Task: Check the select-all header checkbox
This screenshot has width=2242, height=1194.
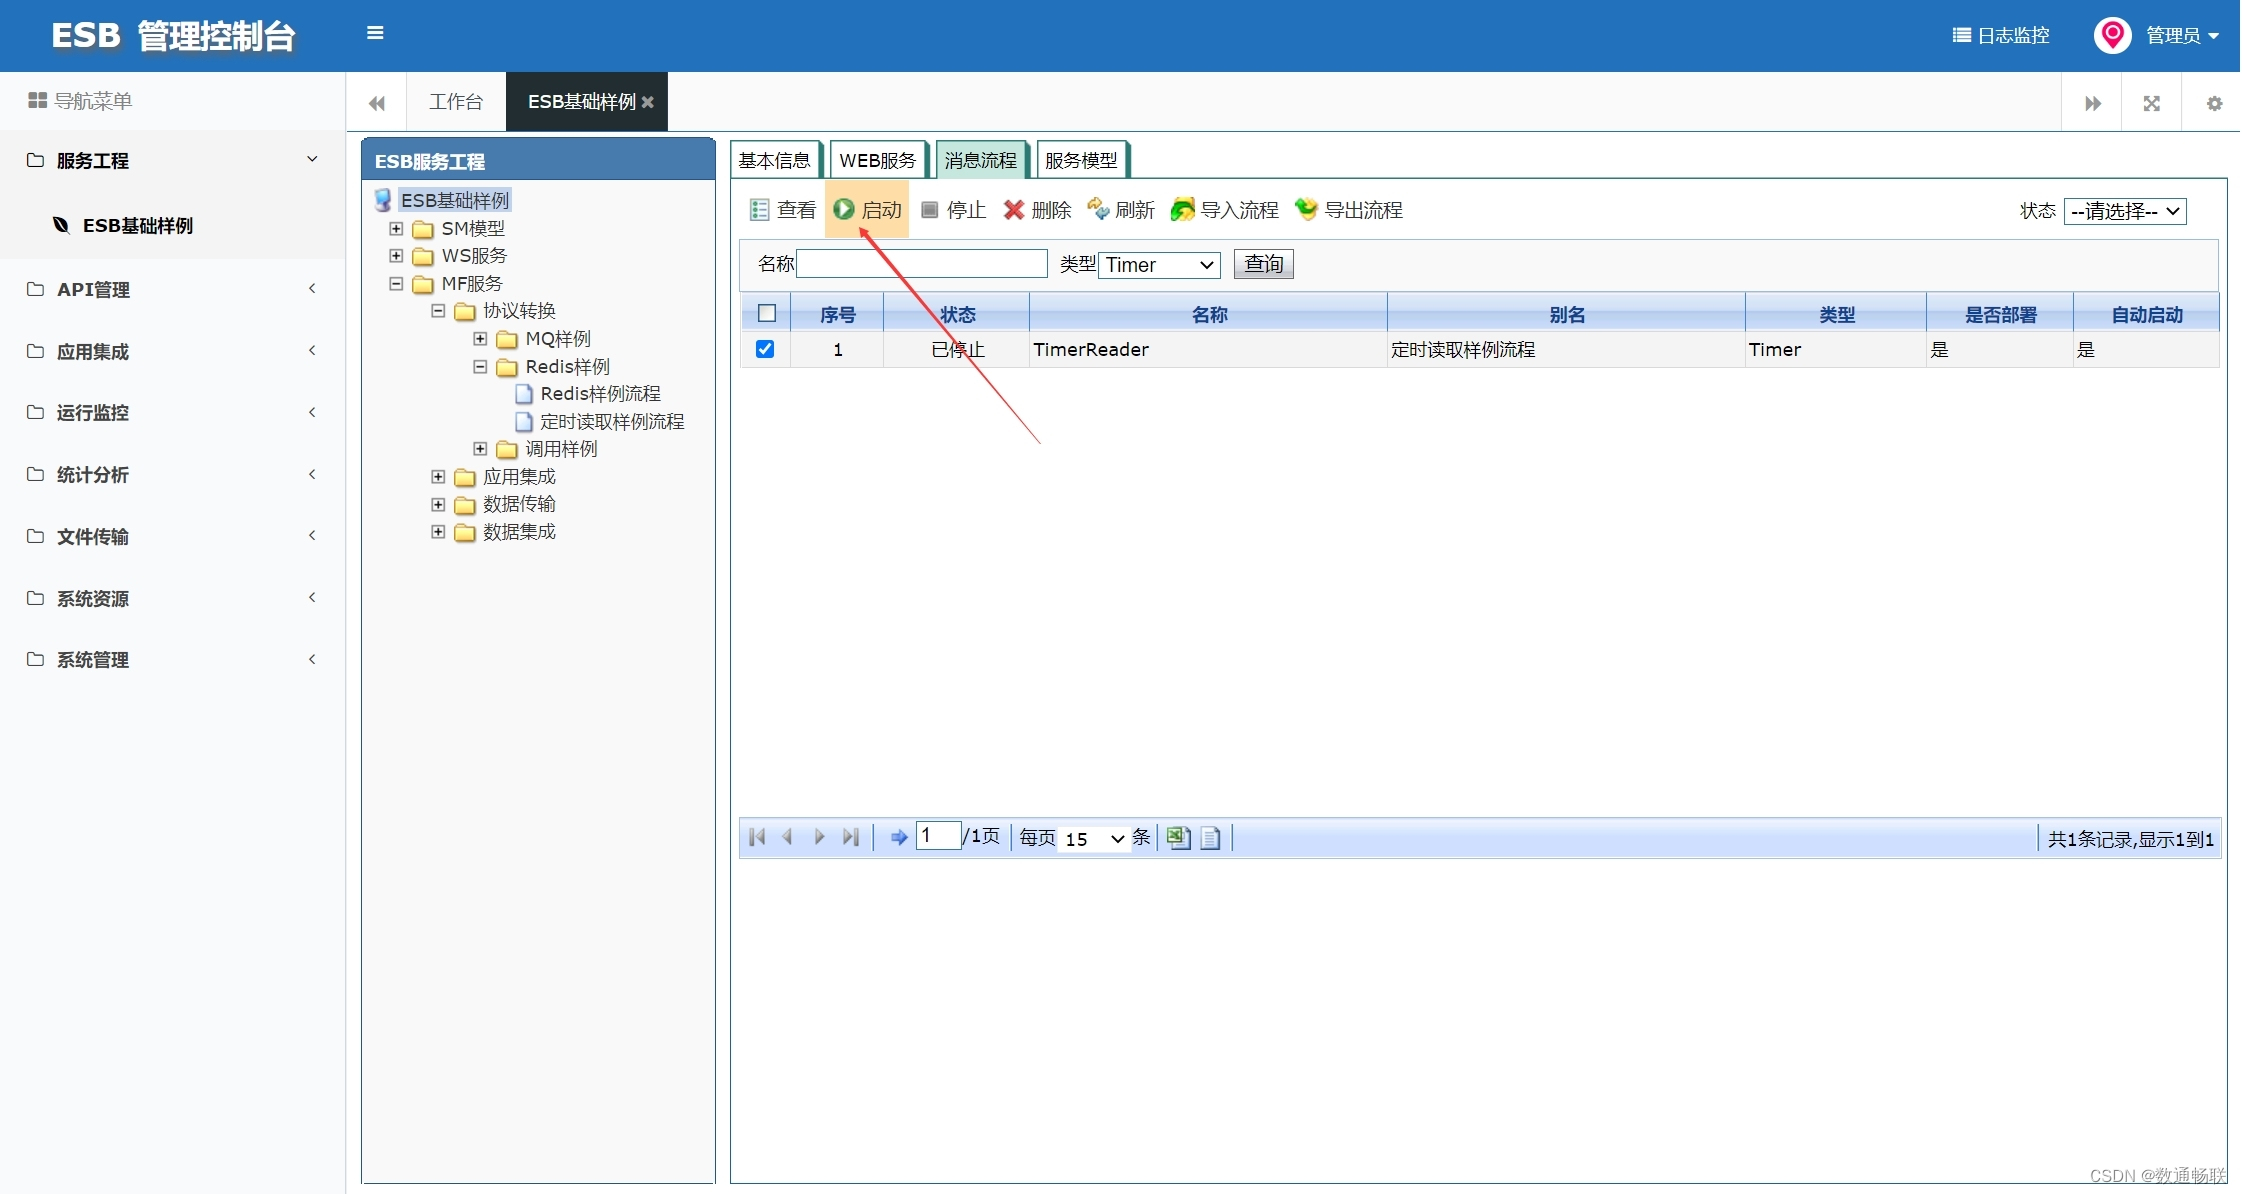Action: tap(767, 314)
